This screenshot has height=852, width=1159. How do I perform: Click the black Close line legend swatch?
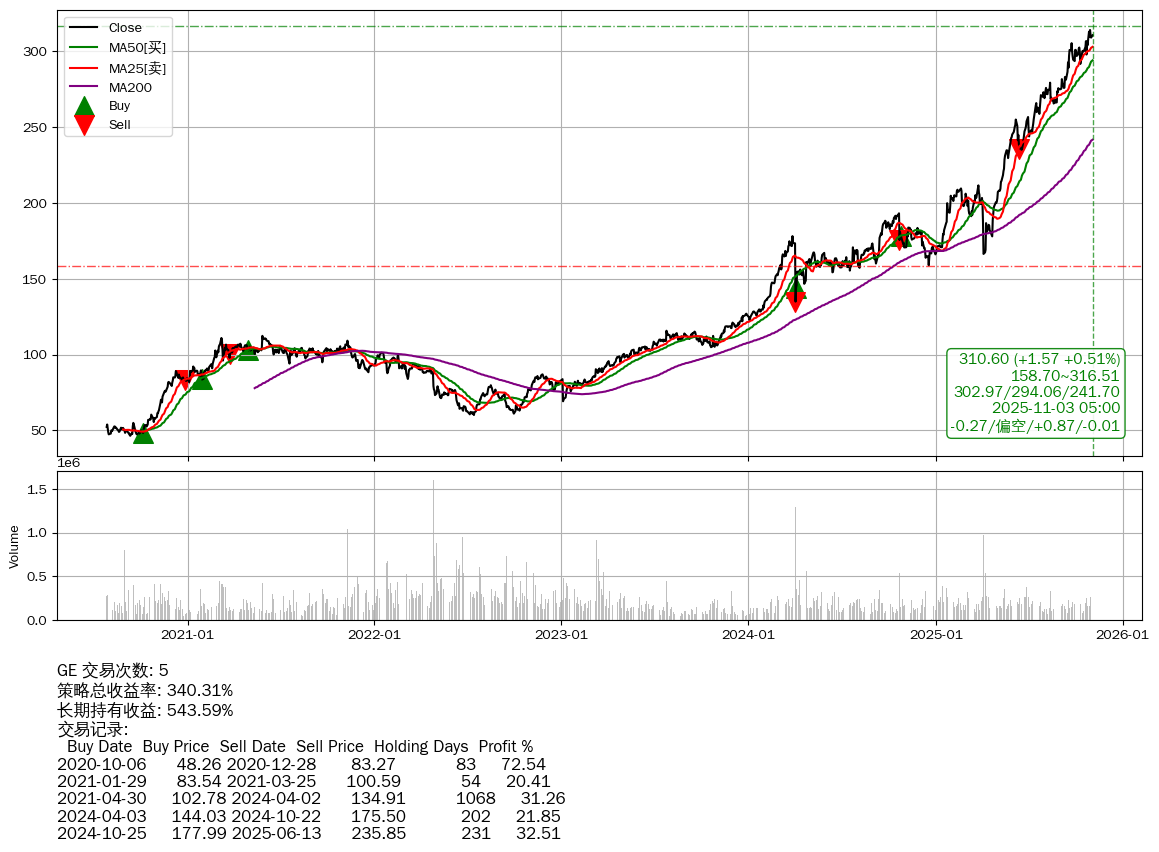click(85, 28)
